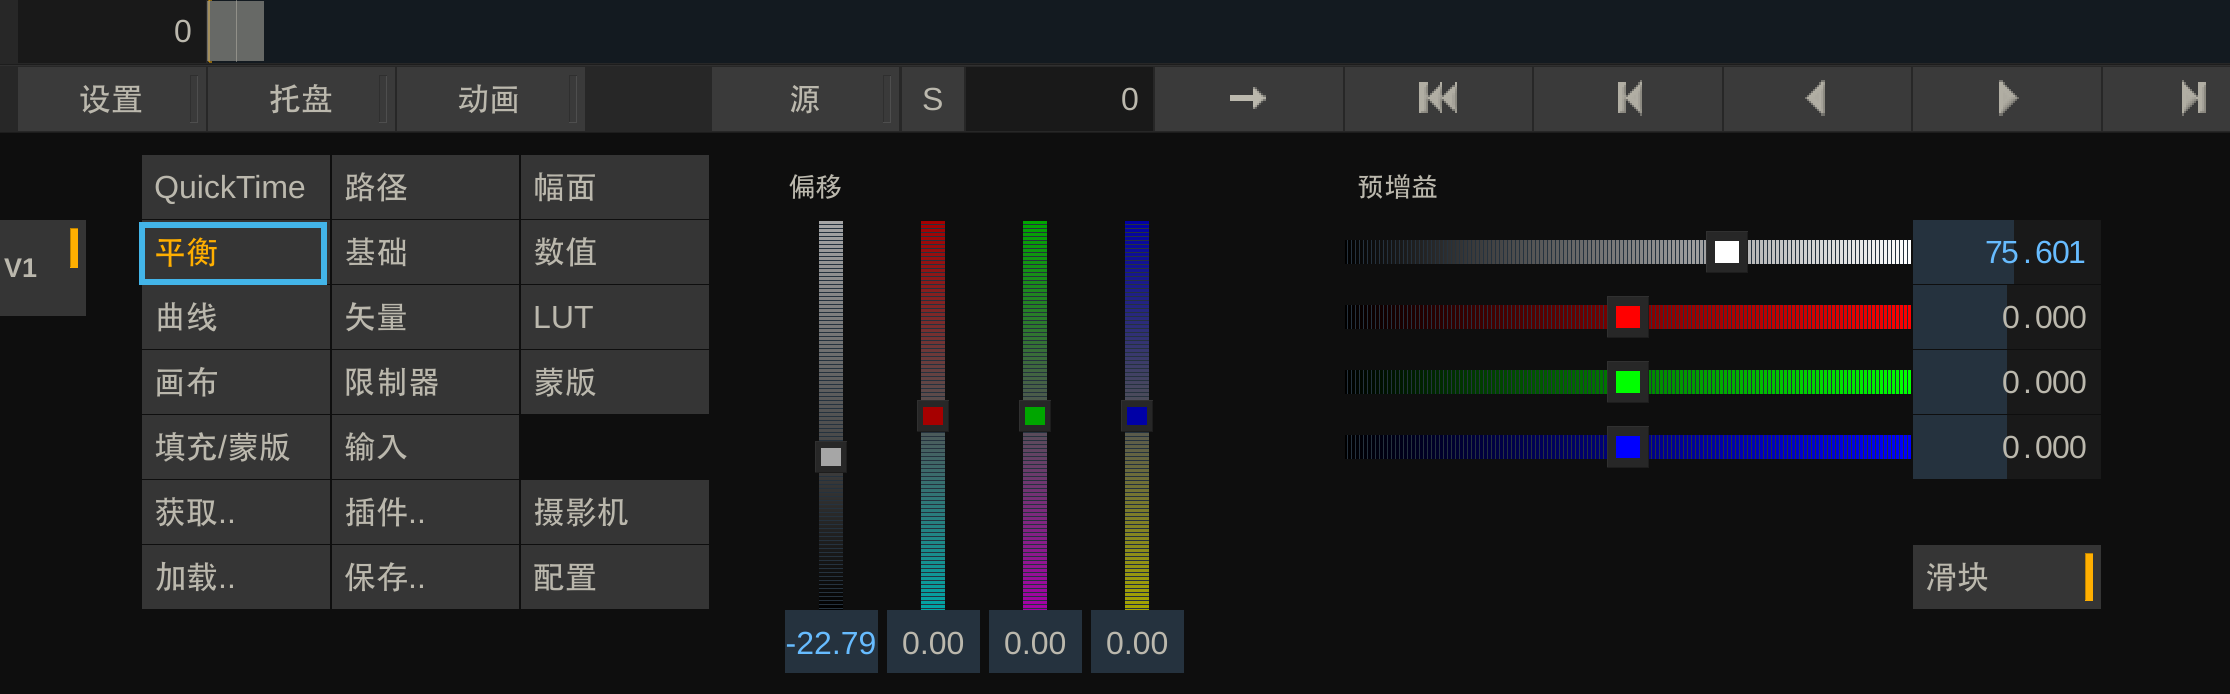Open the 蒙版 panel
Screen dimensions: 2230x694
point(615,382)
